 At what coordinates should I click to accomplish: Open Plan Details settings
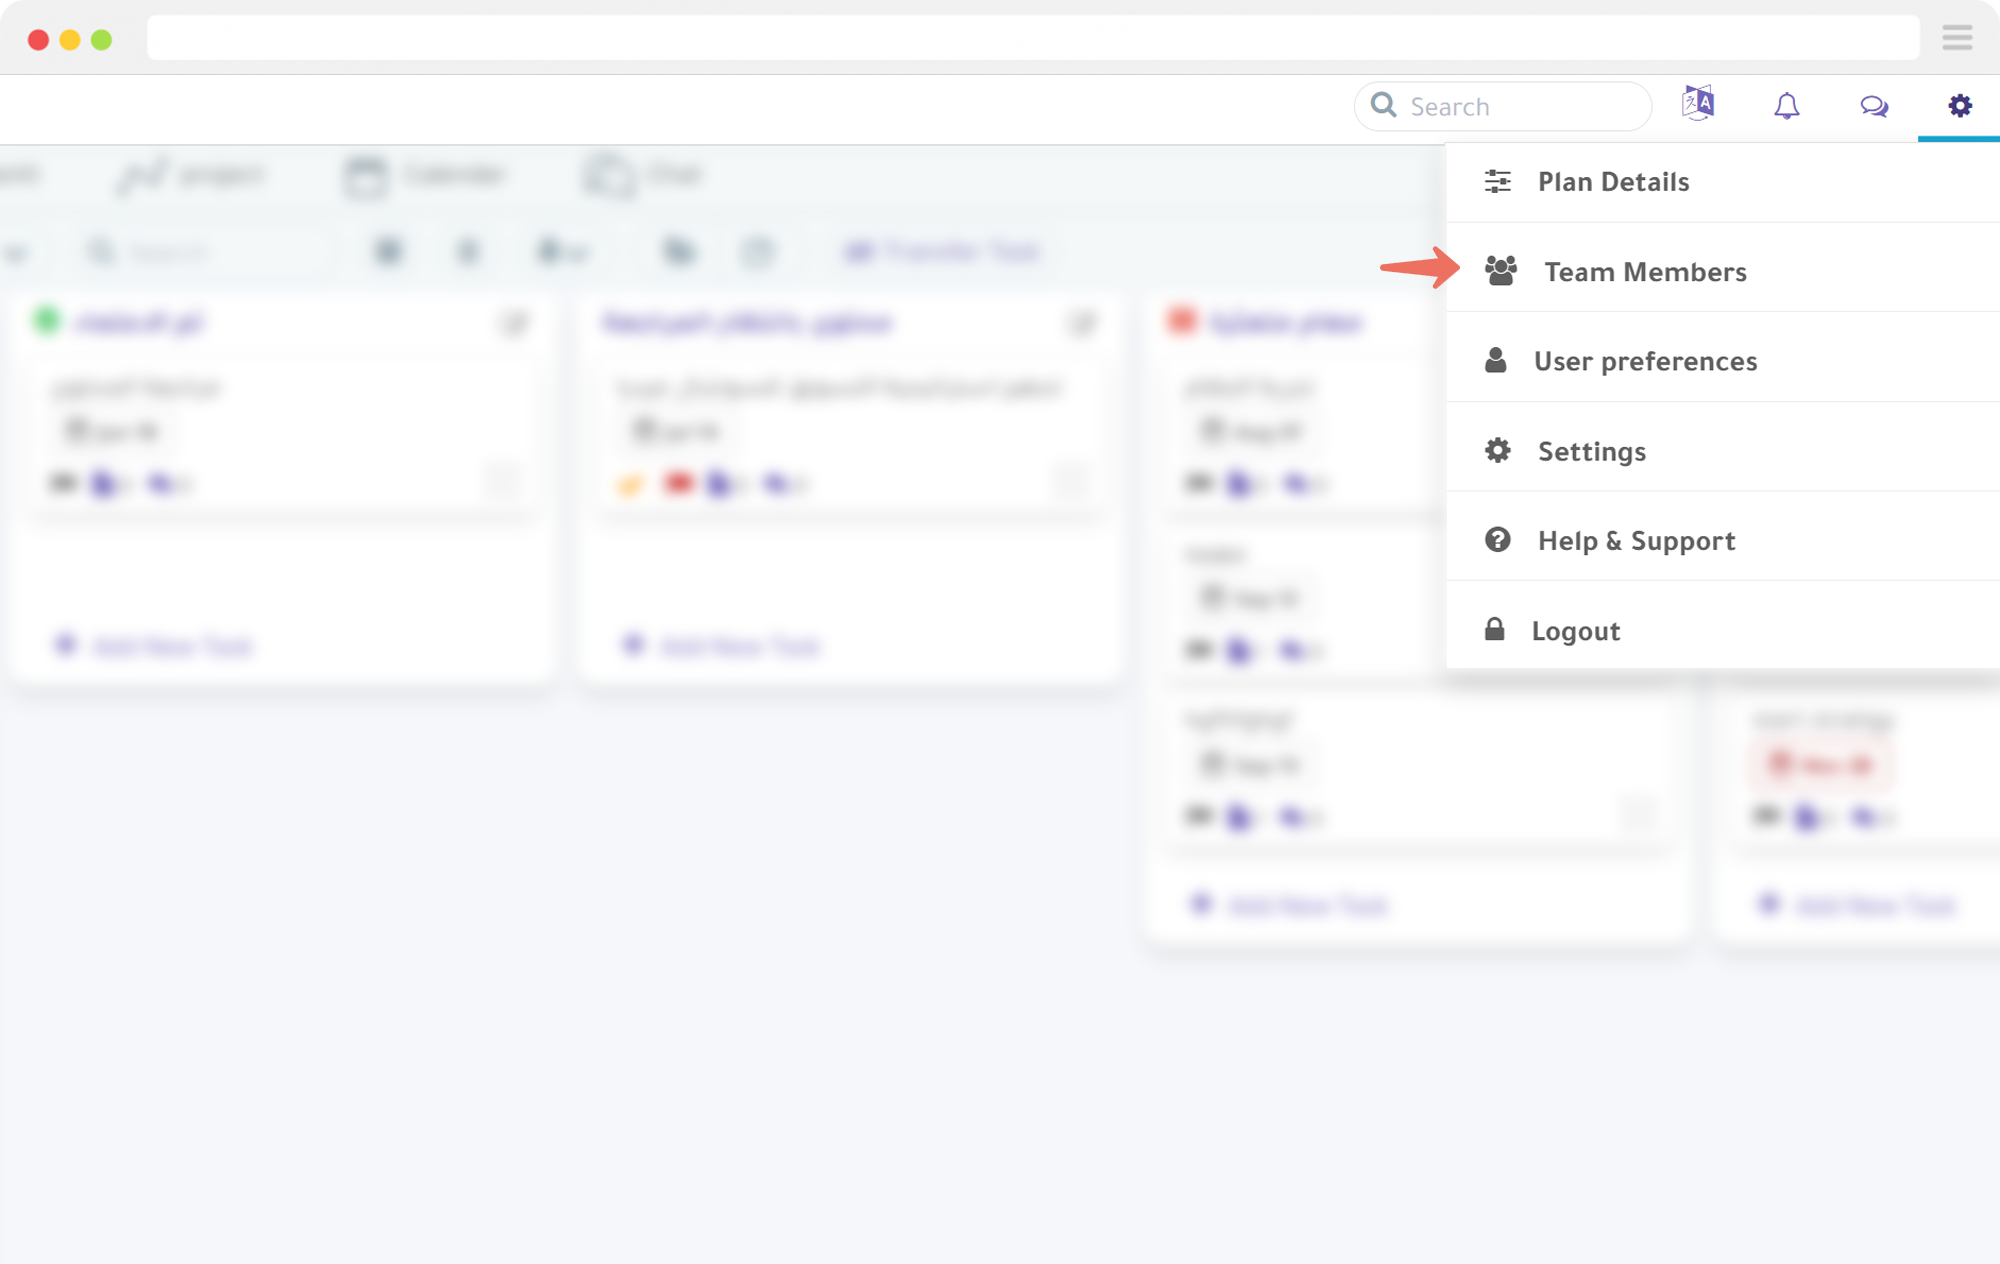(1613, 181)
